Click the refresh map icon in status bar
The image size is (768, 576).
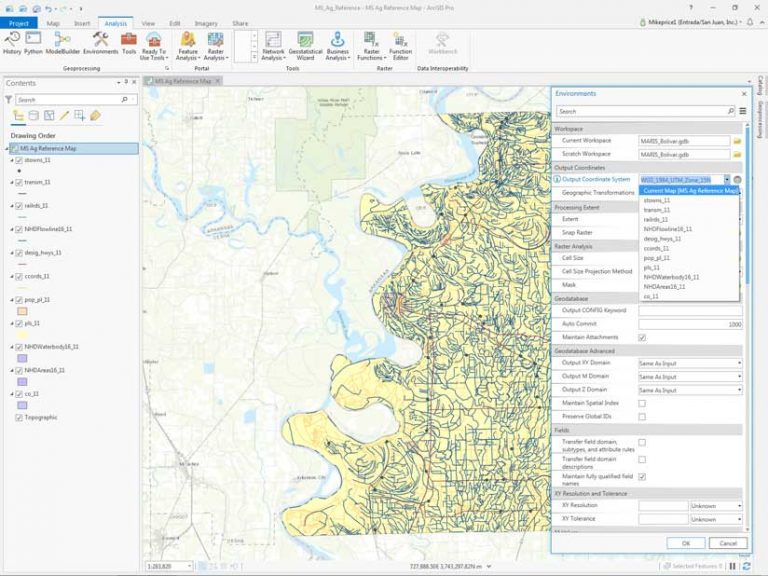746,566
